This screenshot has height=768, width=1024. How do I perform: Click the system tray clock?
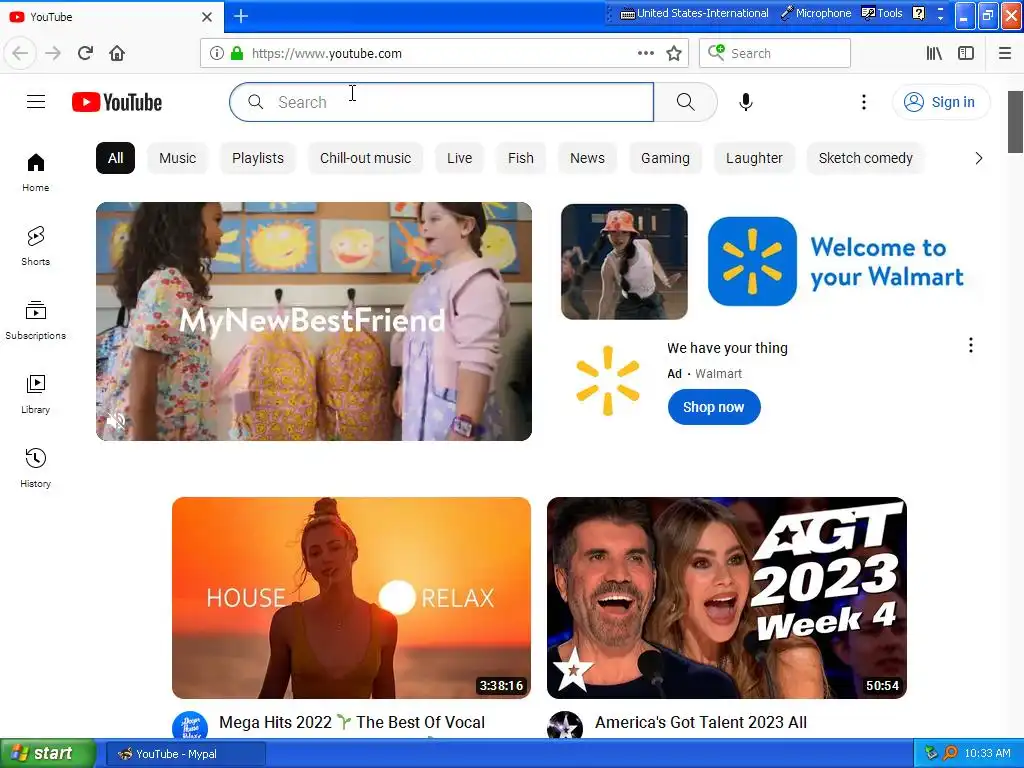pyautogui.click(x=987, y=753)
